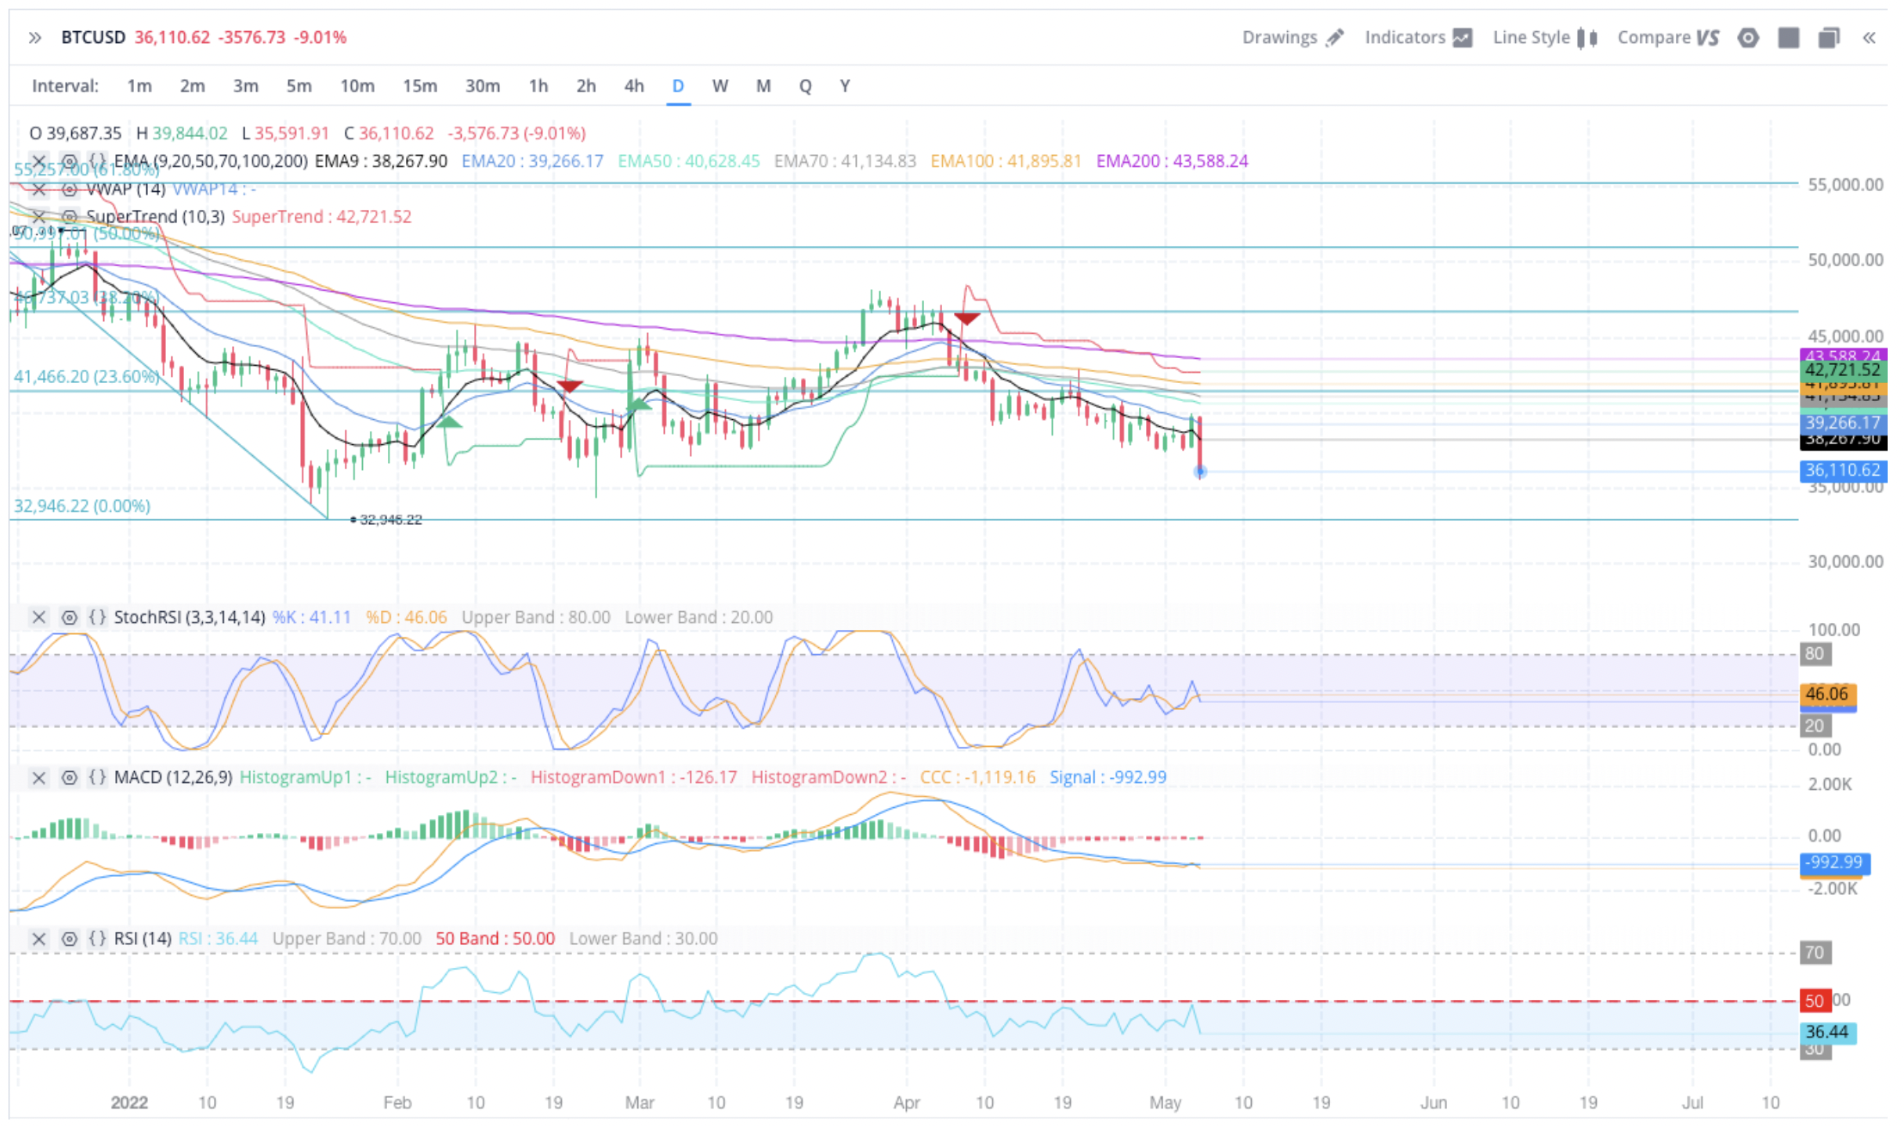Collapse the right panel using double-chevron icon
The height and width of the screenshot is (1126, 1904).
1869,38
